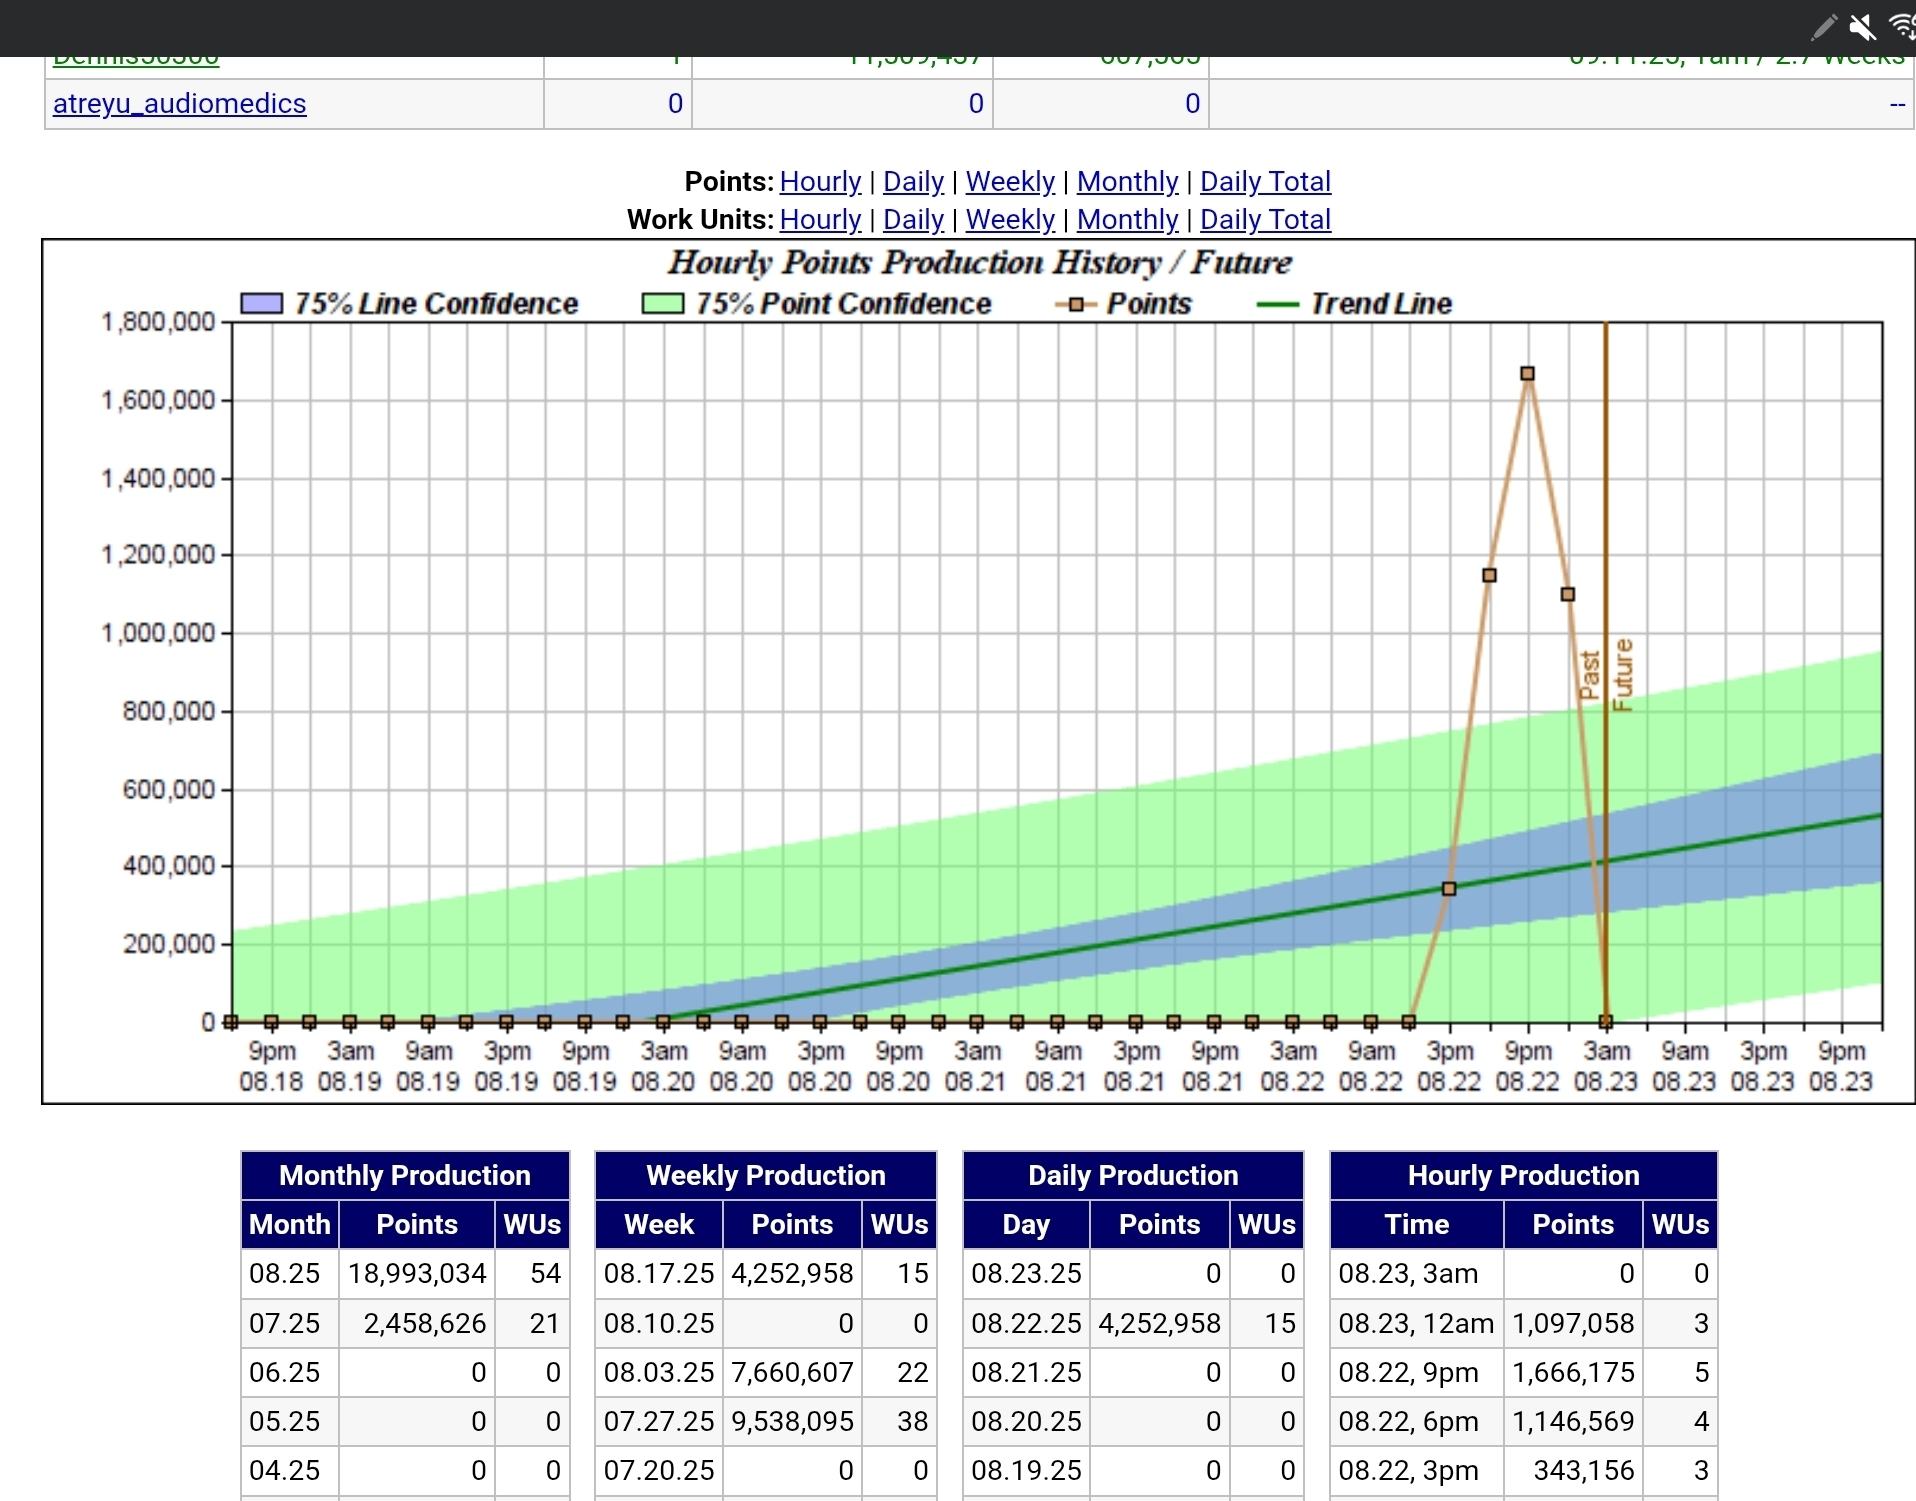1916x1501 pixels.
Task: Click the 08.17.25 week cell
Action: 659,1273
